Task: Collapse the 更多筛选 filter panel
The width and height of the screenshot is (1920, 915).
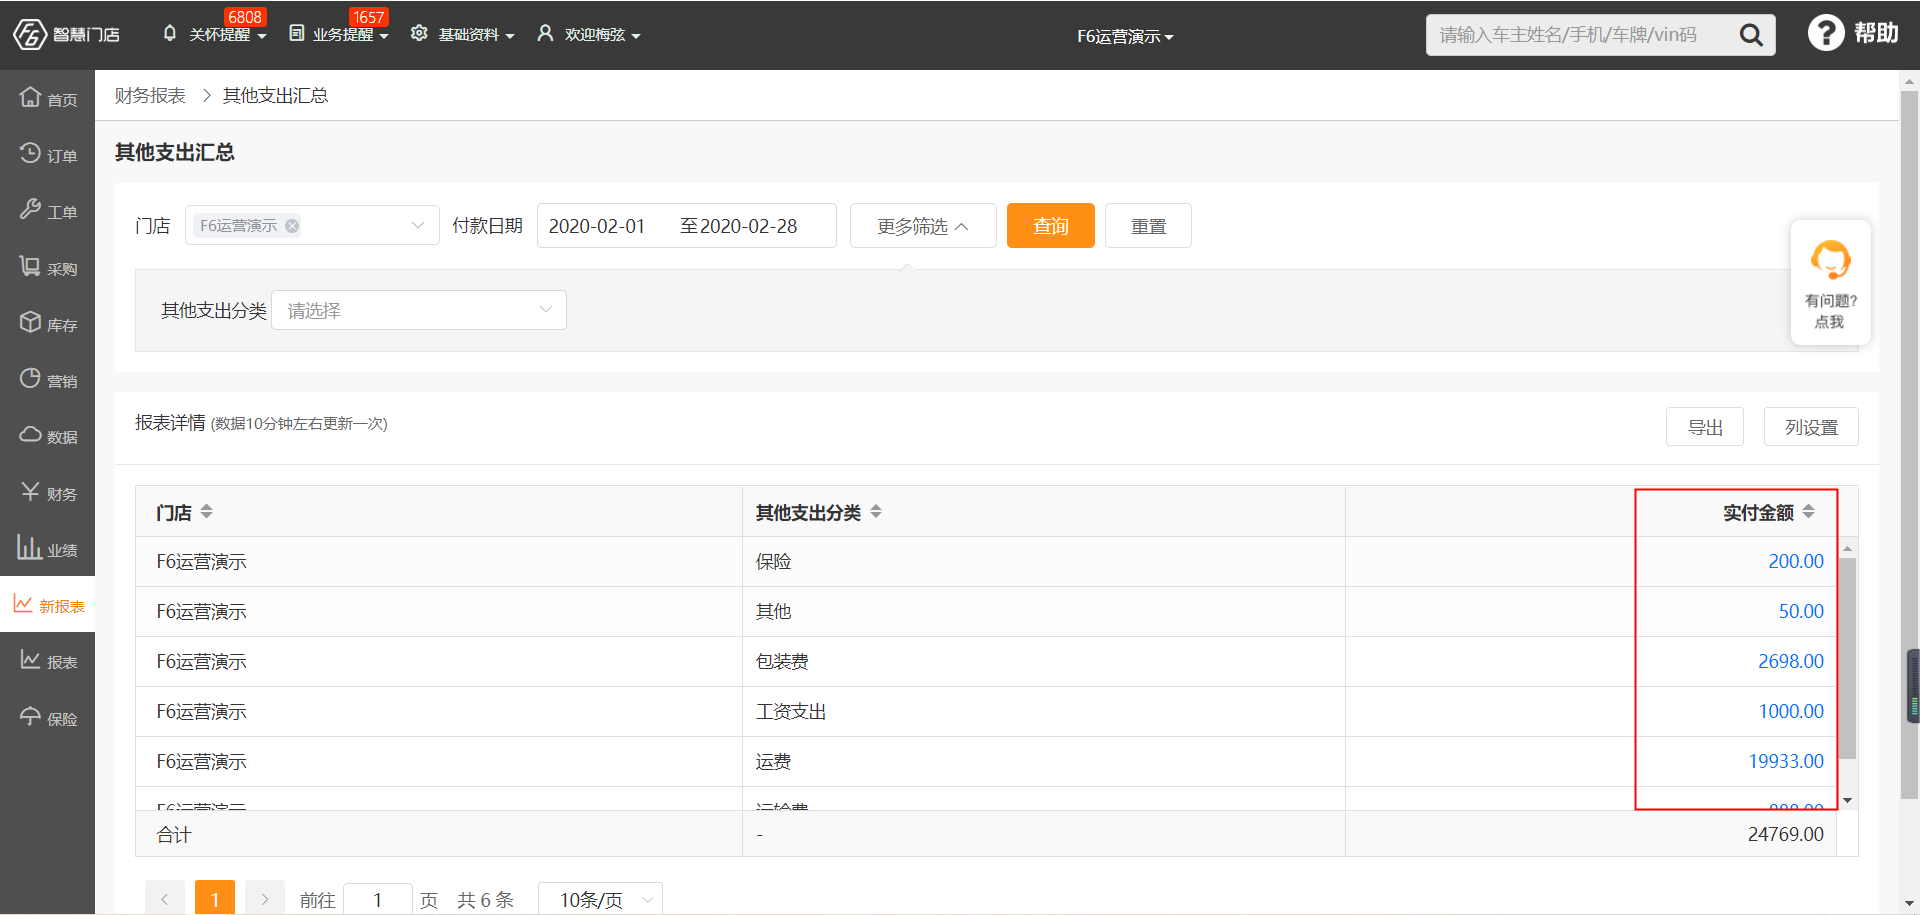Action: [x=923, y=226]
